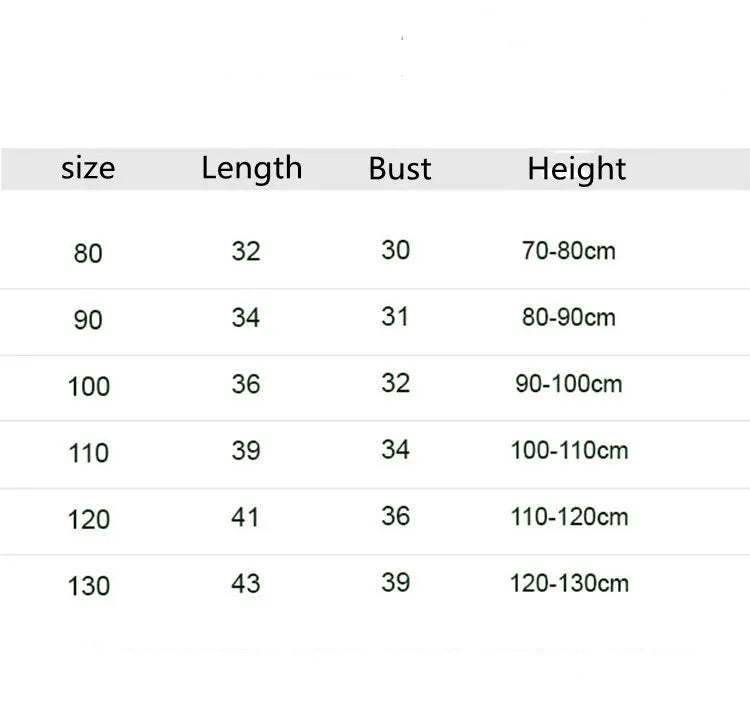
Task: Click the Length value 41
Action: pos(245,517)
